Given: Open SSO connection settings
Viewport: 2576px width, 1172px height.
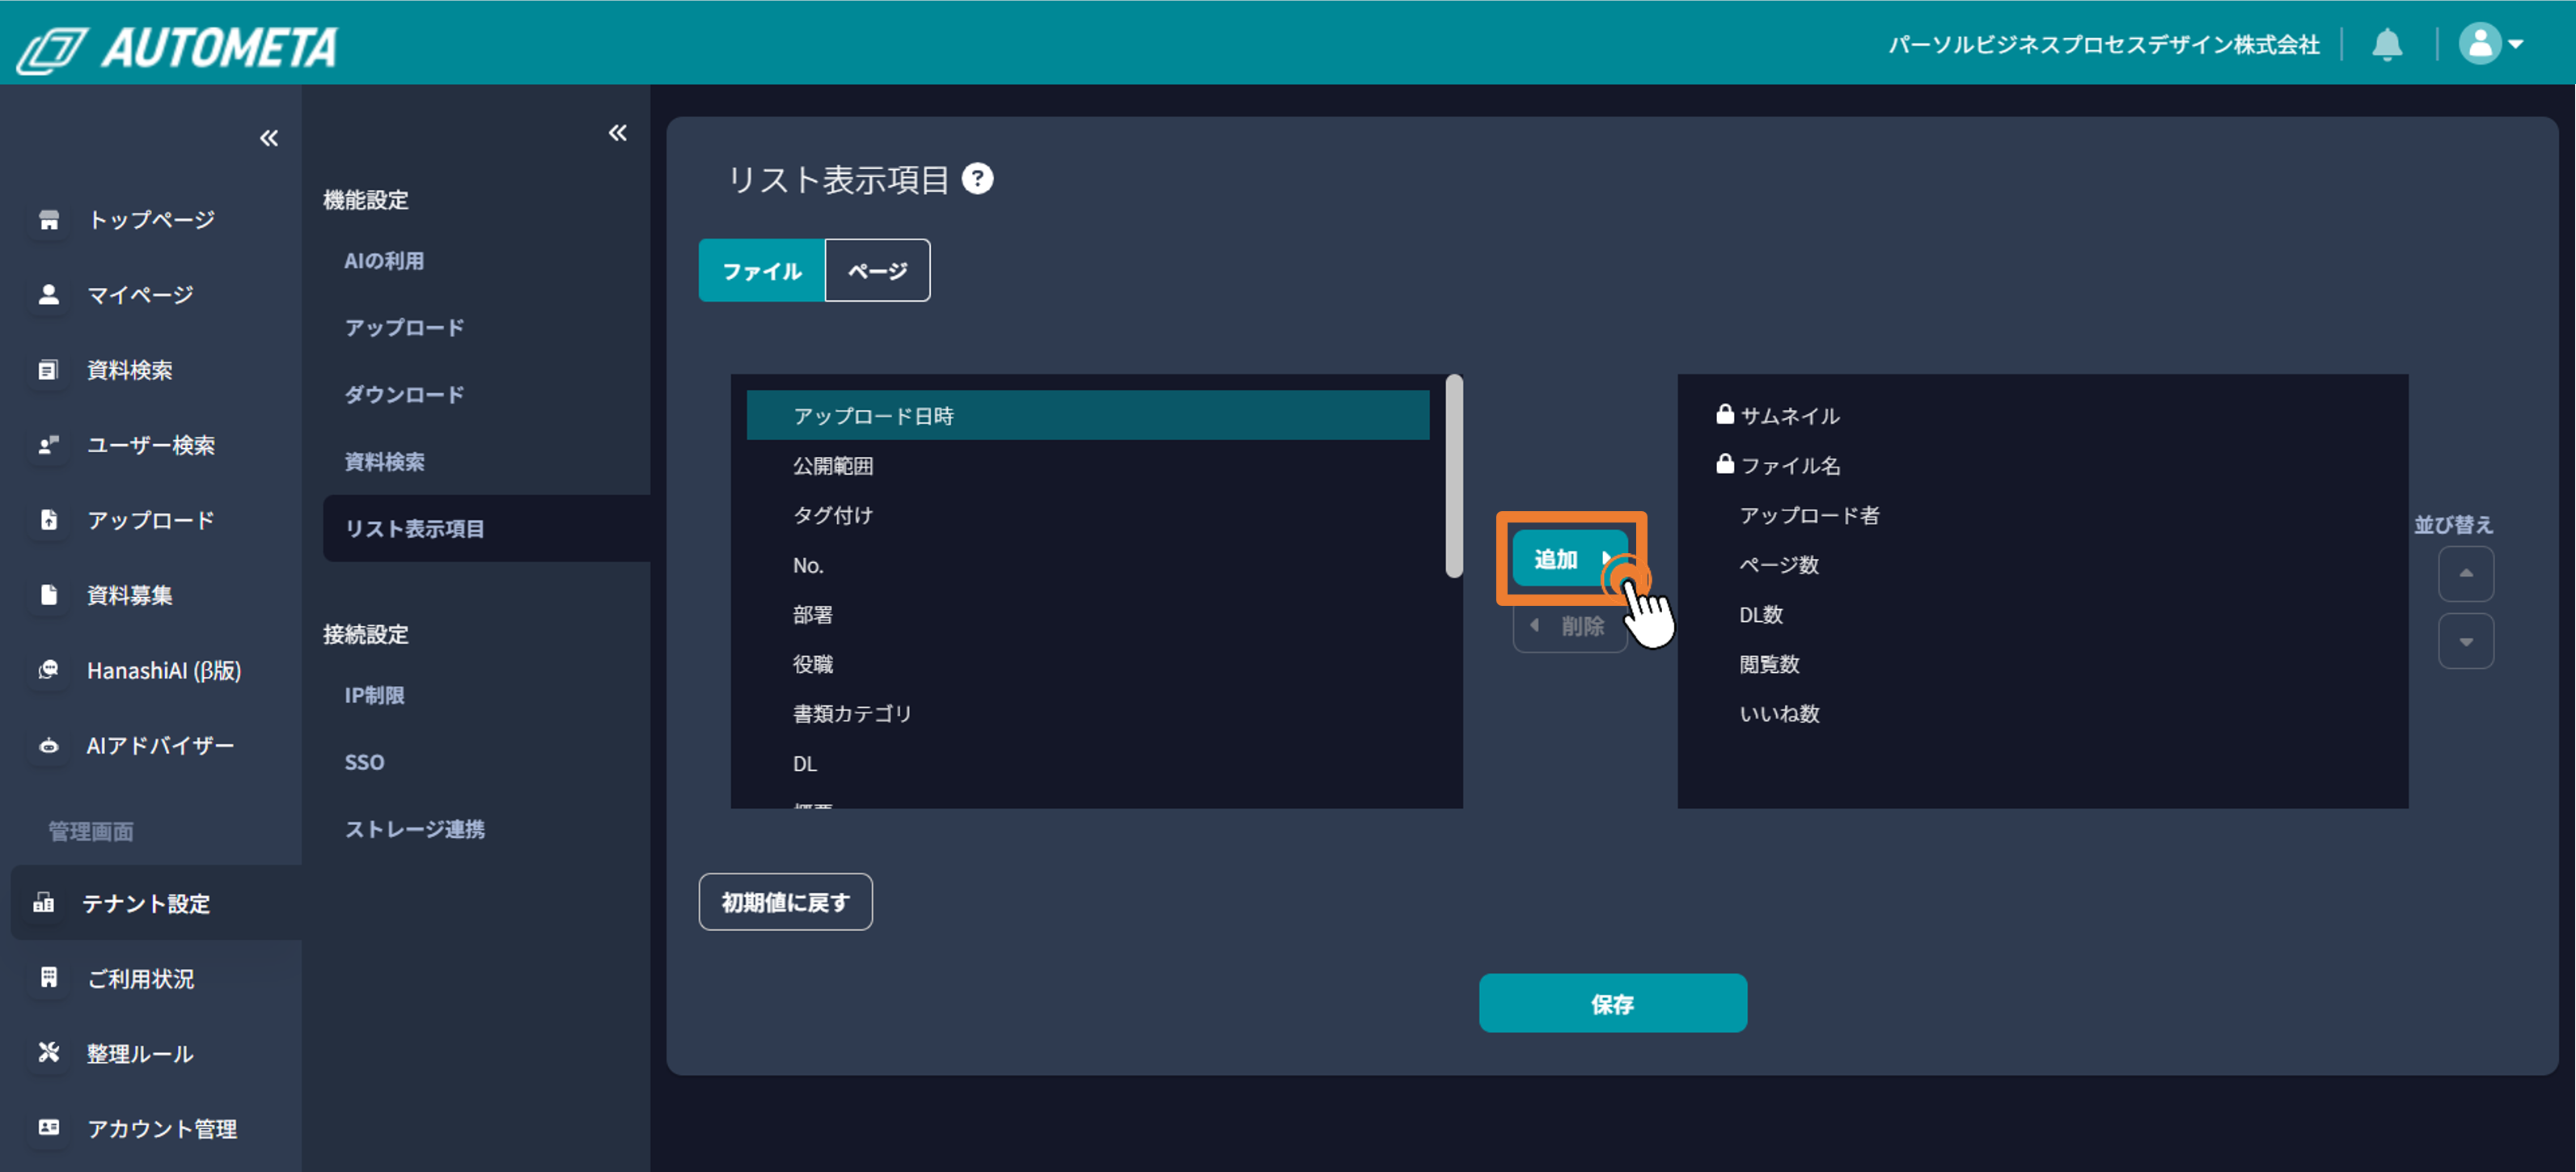Looking at the screenshot, I should point(364,762).
